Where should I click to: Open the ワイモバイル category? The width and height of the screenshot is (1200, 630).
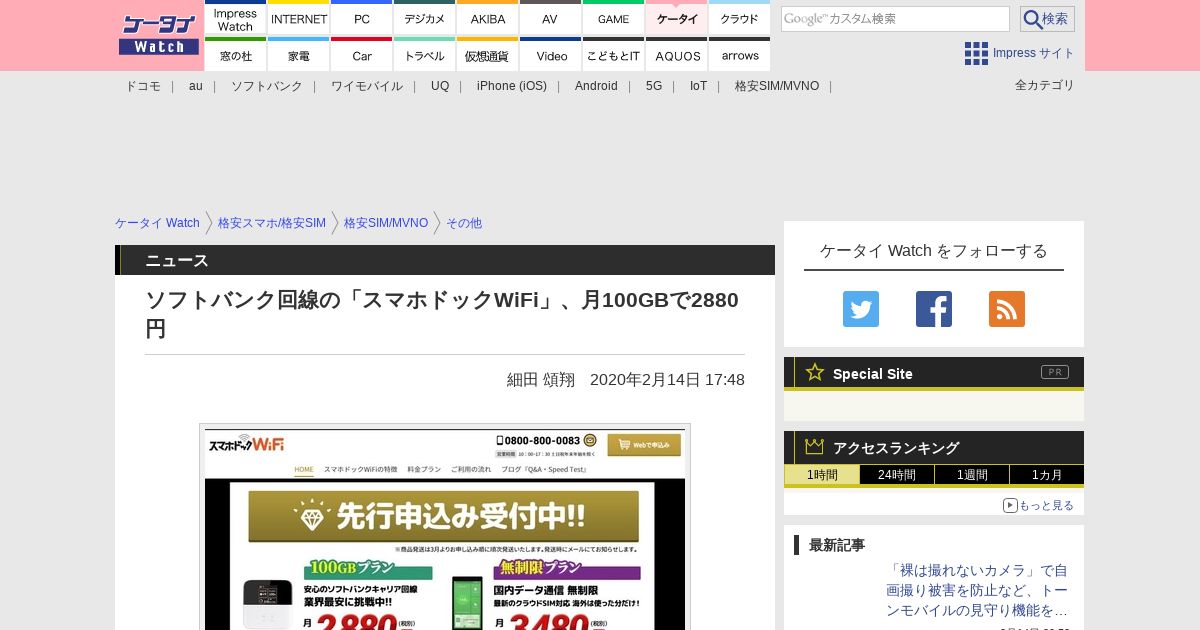point(367,86)
